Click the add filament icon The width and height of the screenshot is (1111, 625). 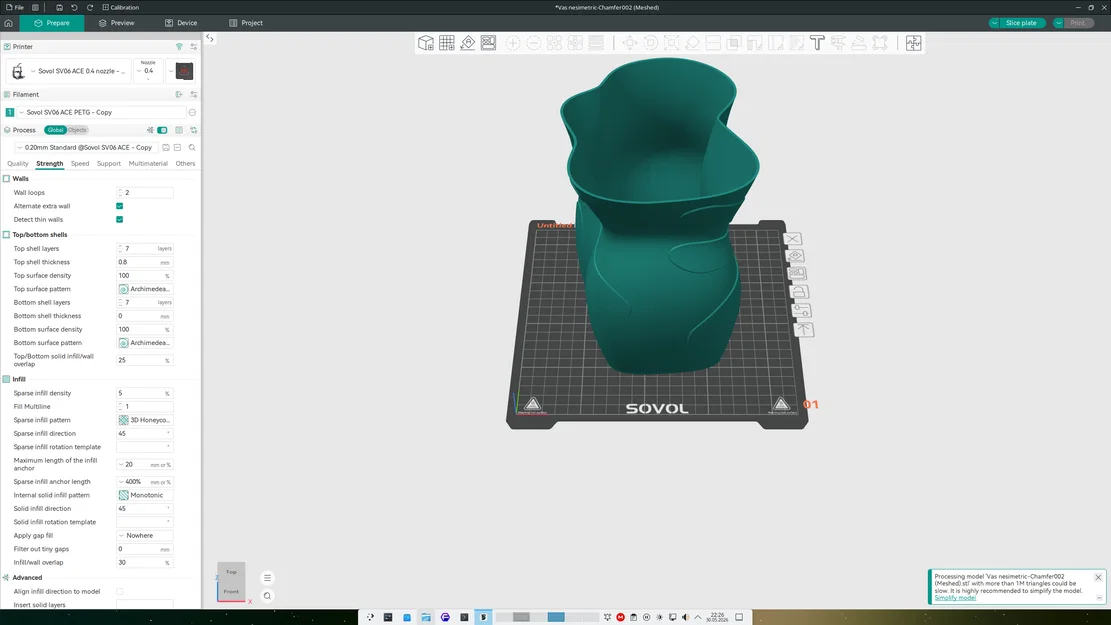[x=179, y=94]
